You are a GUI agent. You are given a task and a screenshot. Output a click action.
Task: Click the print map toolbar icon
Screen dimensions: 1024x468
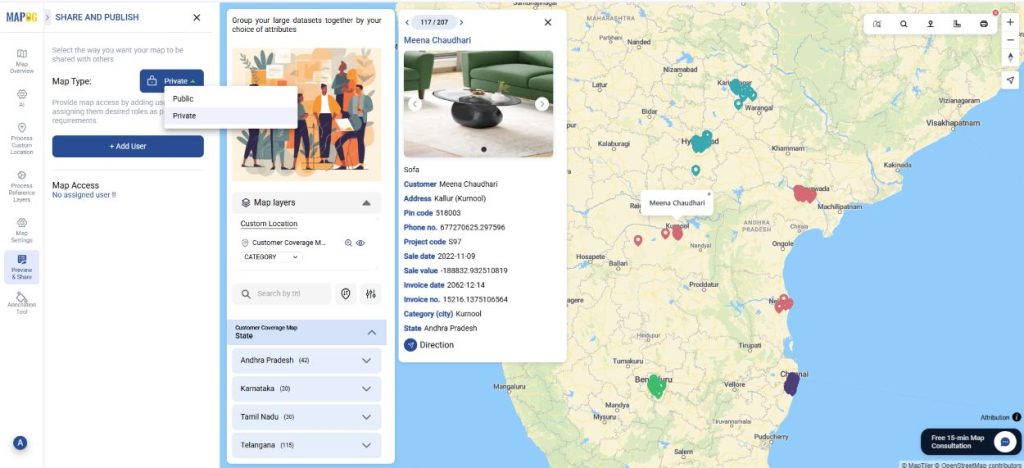984,24
